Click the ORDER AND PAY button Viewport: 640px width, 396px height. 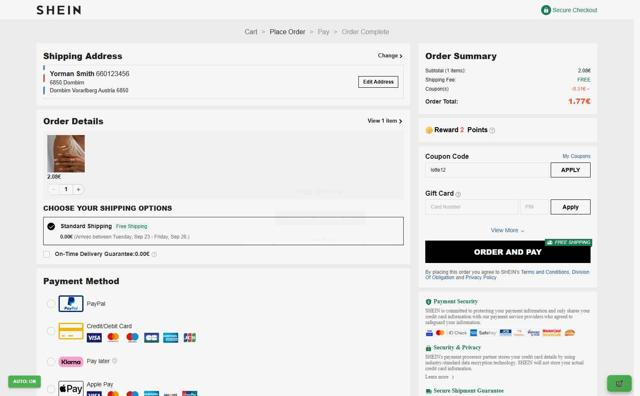pos(508,252)
